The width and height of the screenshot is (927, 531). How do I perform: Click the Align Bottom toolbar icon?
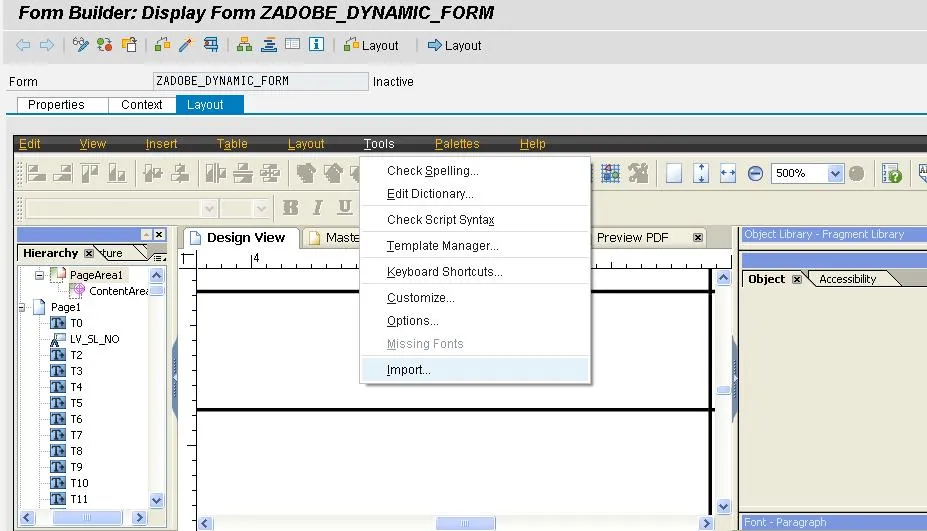pos(116,173)
